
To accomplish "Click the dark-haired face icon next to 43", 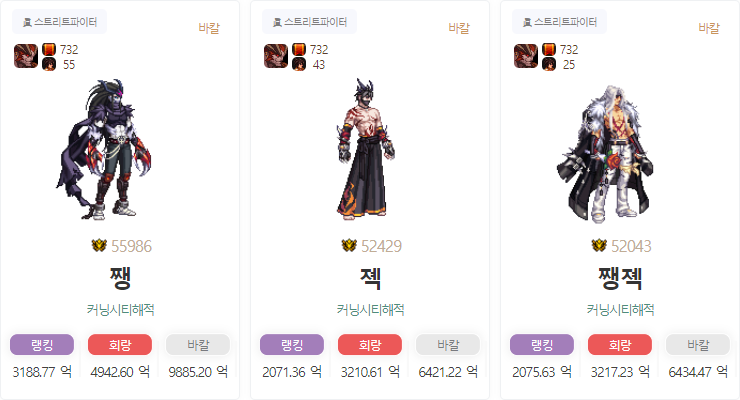I will click(x=299, y=64).
